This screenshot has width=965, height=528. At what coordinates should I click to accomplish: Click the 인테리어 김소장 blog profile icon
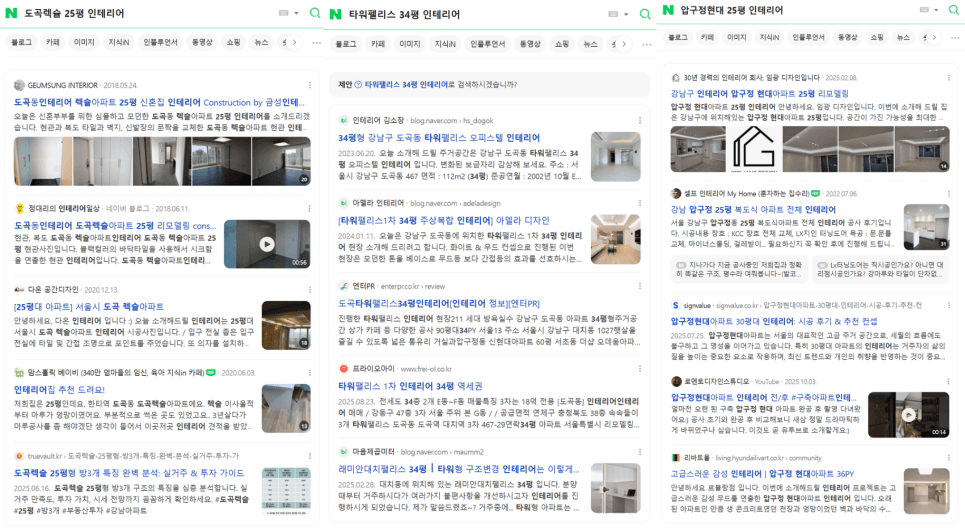344,120
